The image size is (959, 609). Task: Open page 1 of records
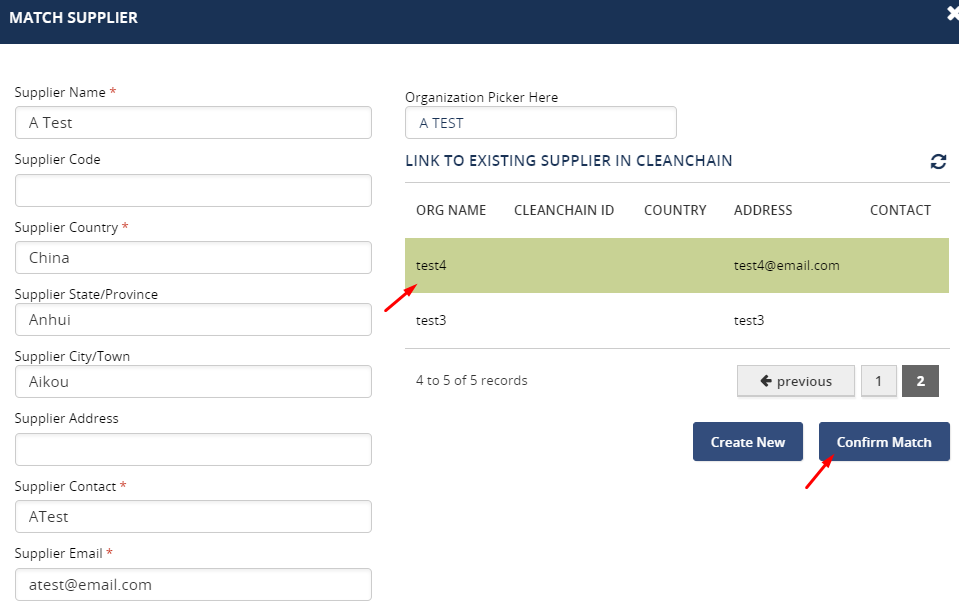[x=878, y=381]
